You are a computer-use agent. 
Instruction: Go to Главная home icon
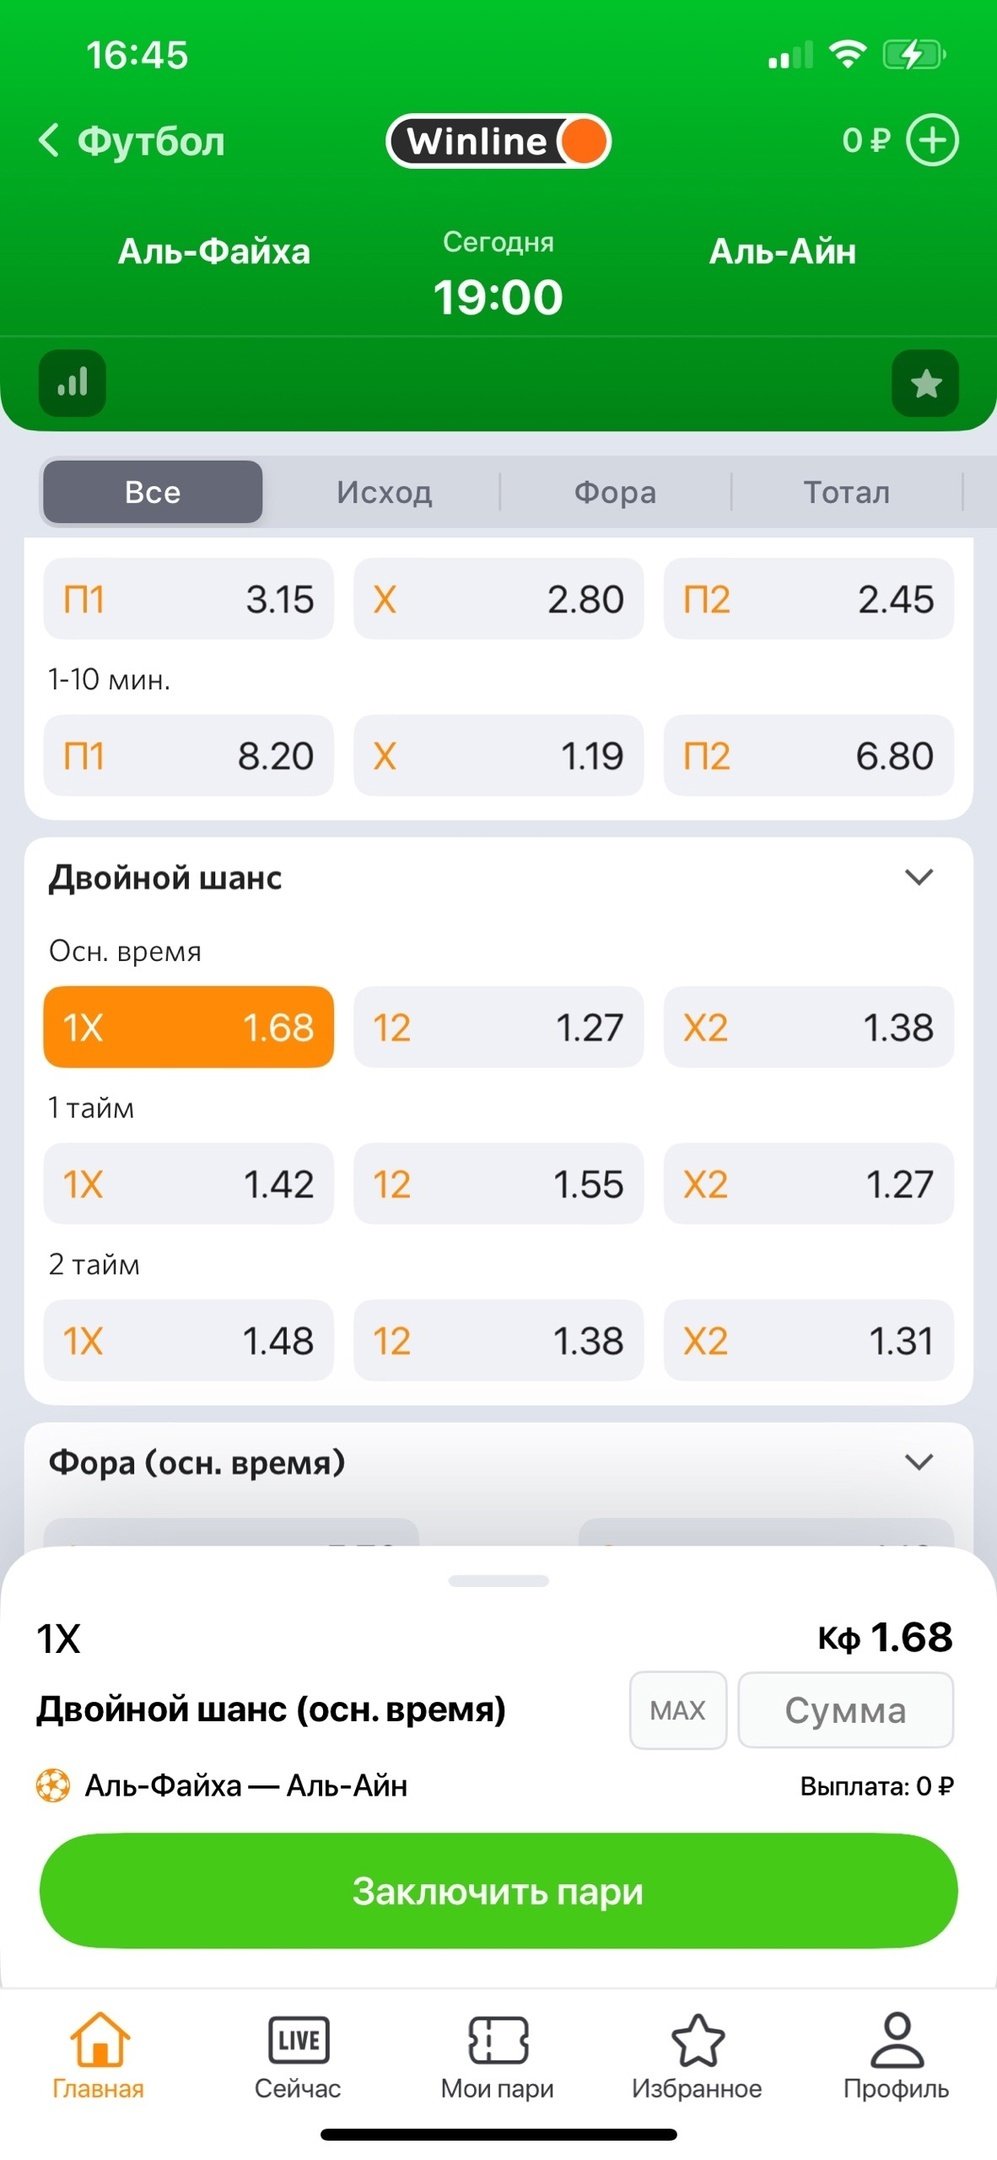[99, 2056]
